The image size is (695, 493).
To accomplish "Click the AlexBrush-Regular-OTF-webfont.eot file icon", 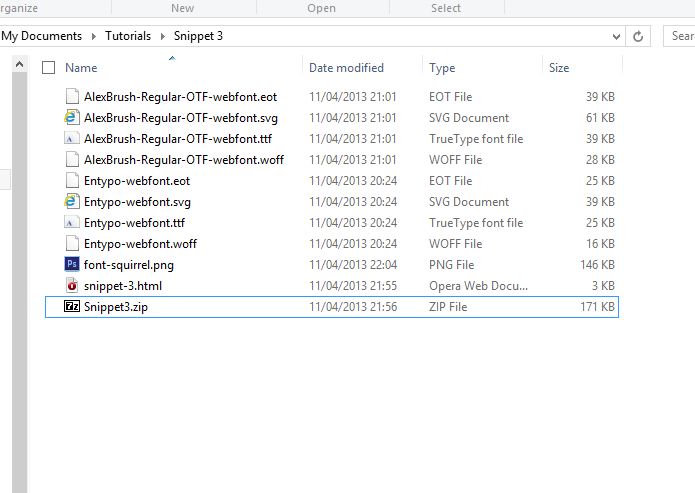I will (72, 96).
